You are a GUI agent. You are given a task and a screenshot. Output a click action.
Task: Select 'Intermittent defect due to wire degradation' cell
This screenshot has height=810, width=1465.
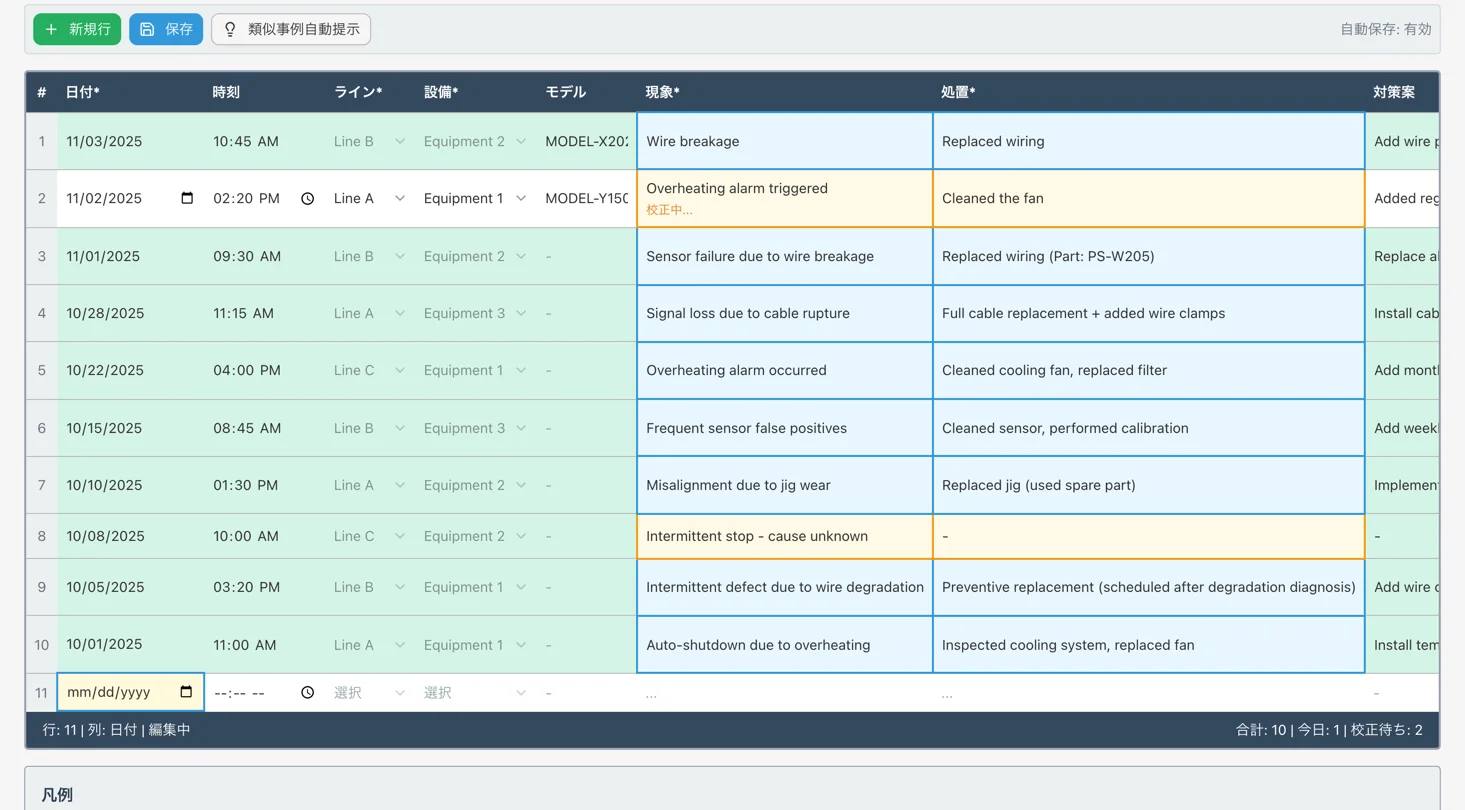(785, 587)
